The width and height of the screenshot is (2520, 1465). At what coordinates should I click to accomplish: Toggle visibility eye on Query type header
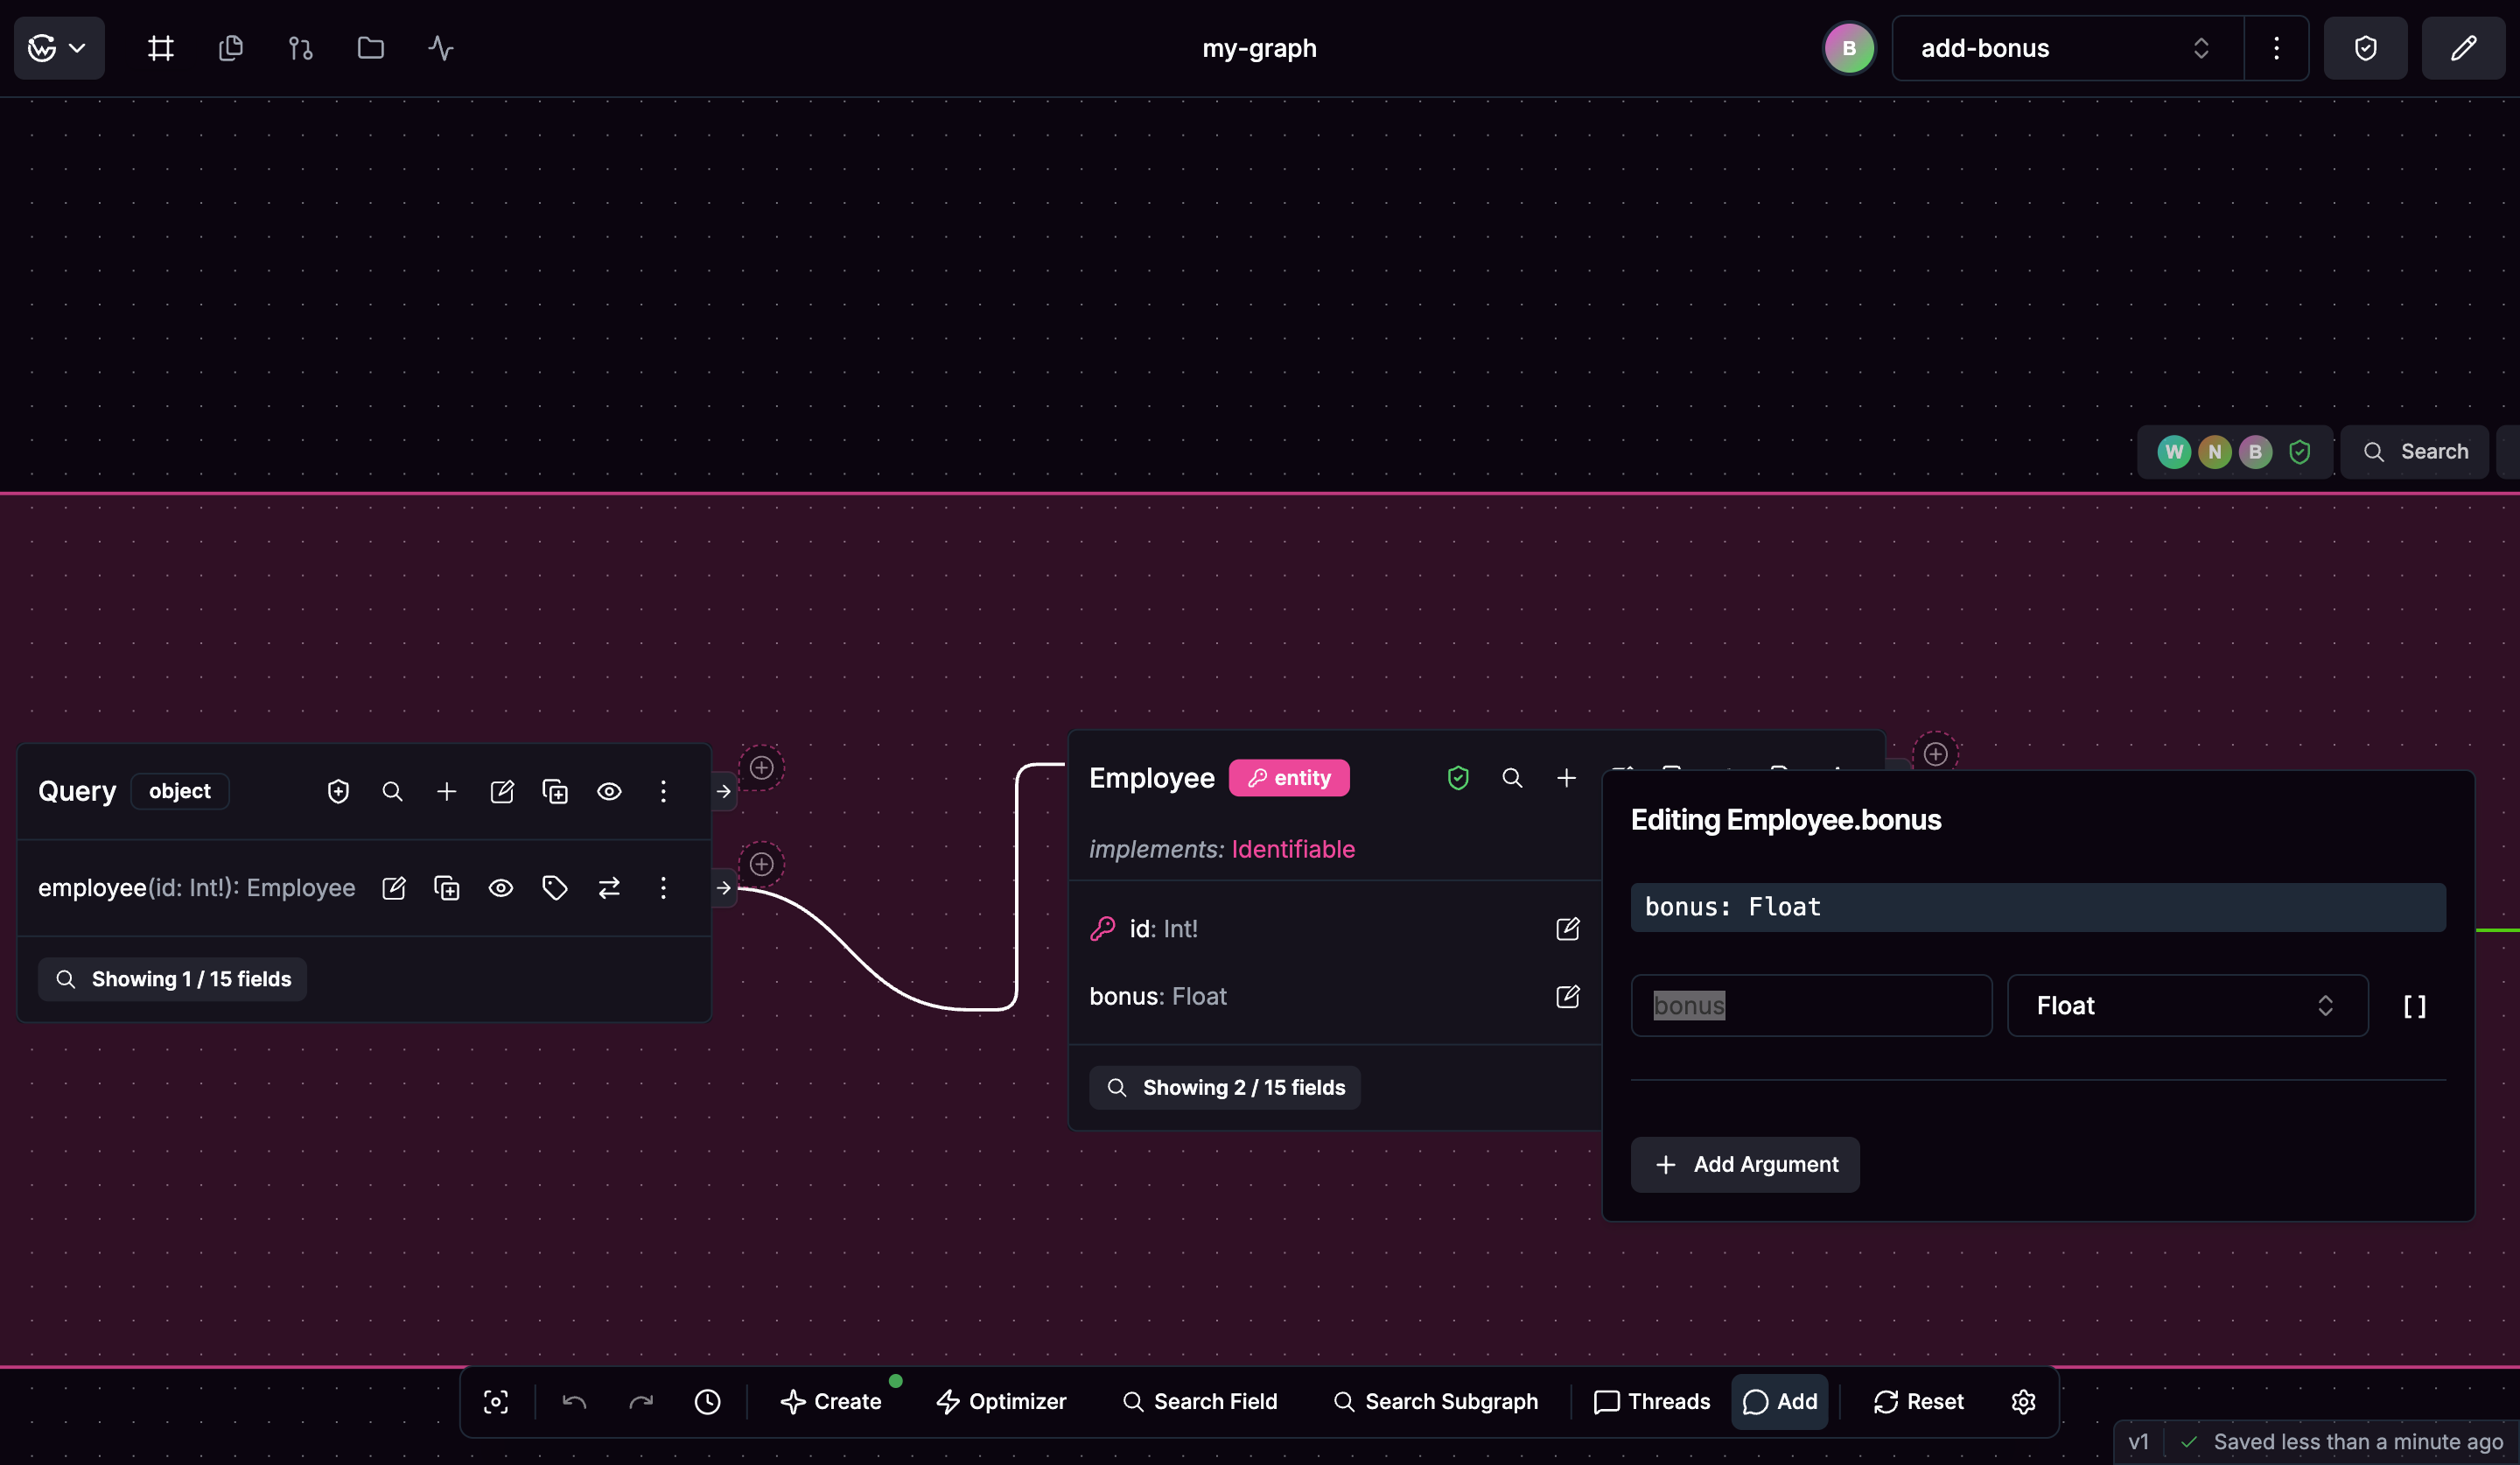tap(609, 791)
